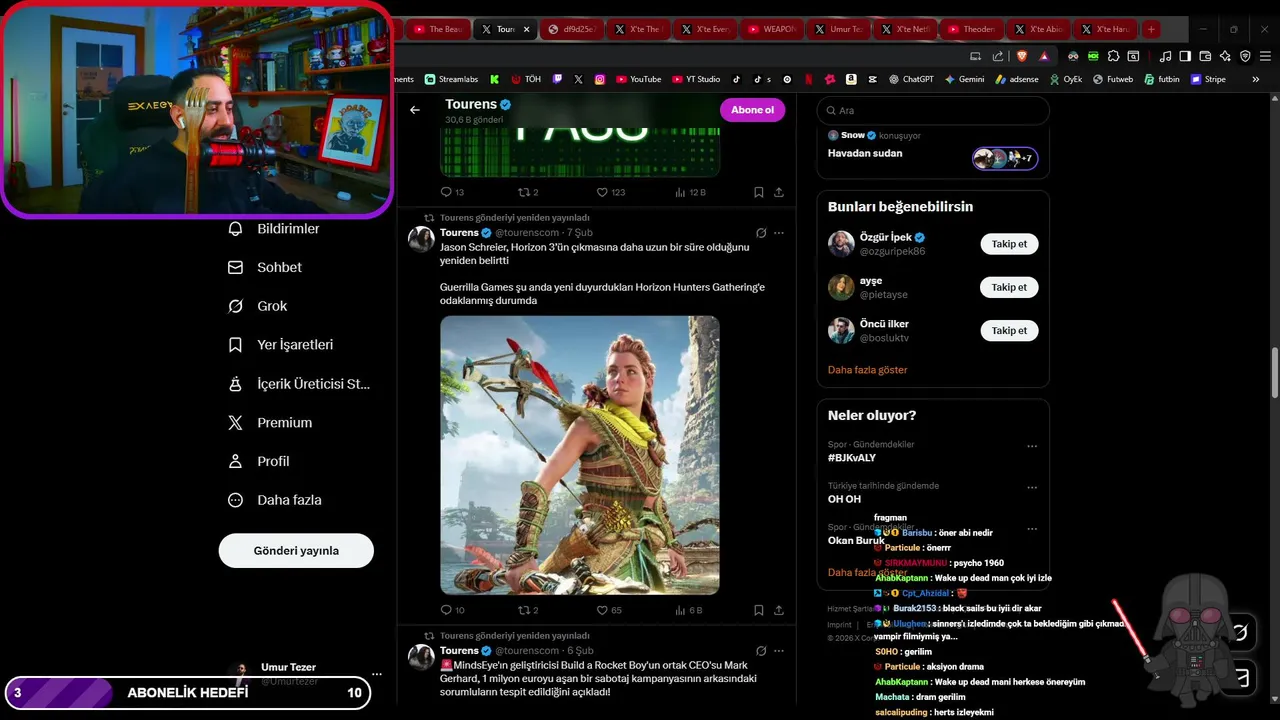The width and height of the screenshot is (1280, 720).
Task: Open Grok icon on the MindsEye post
Action: tap(761, 651)
